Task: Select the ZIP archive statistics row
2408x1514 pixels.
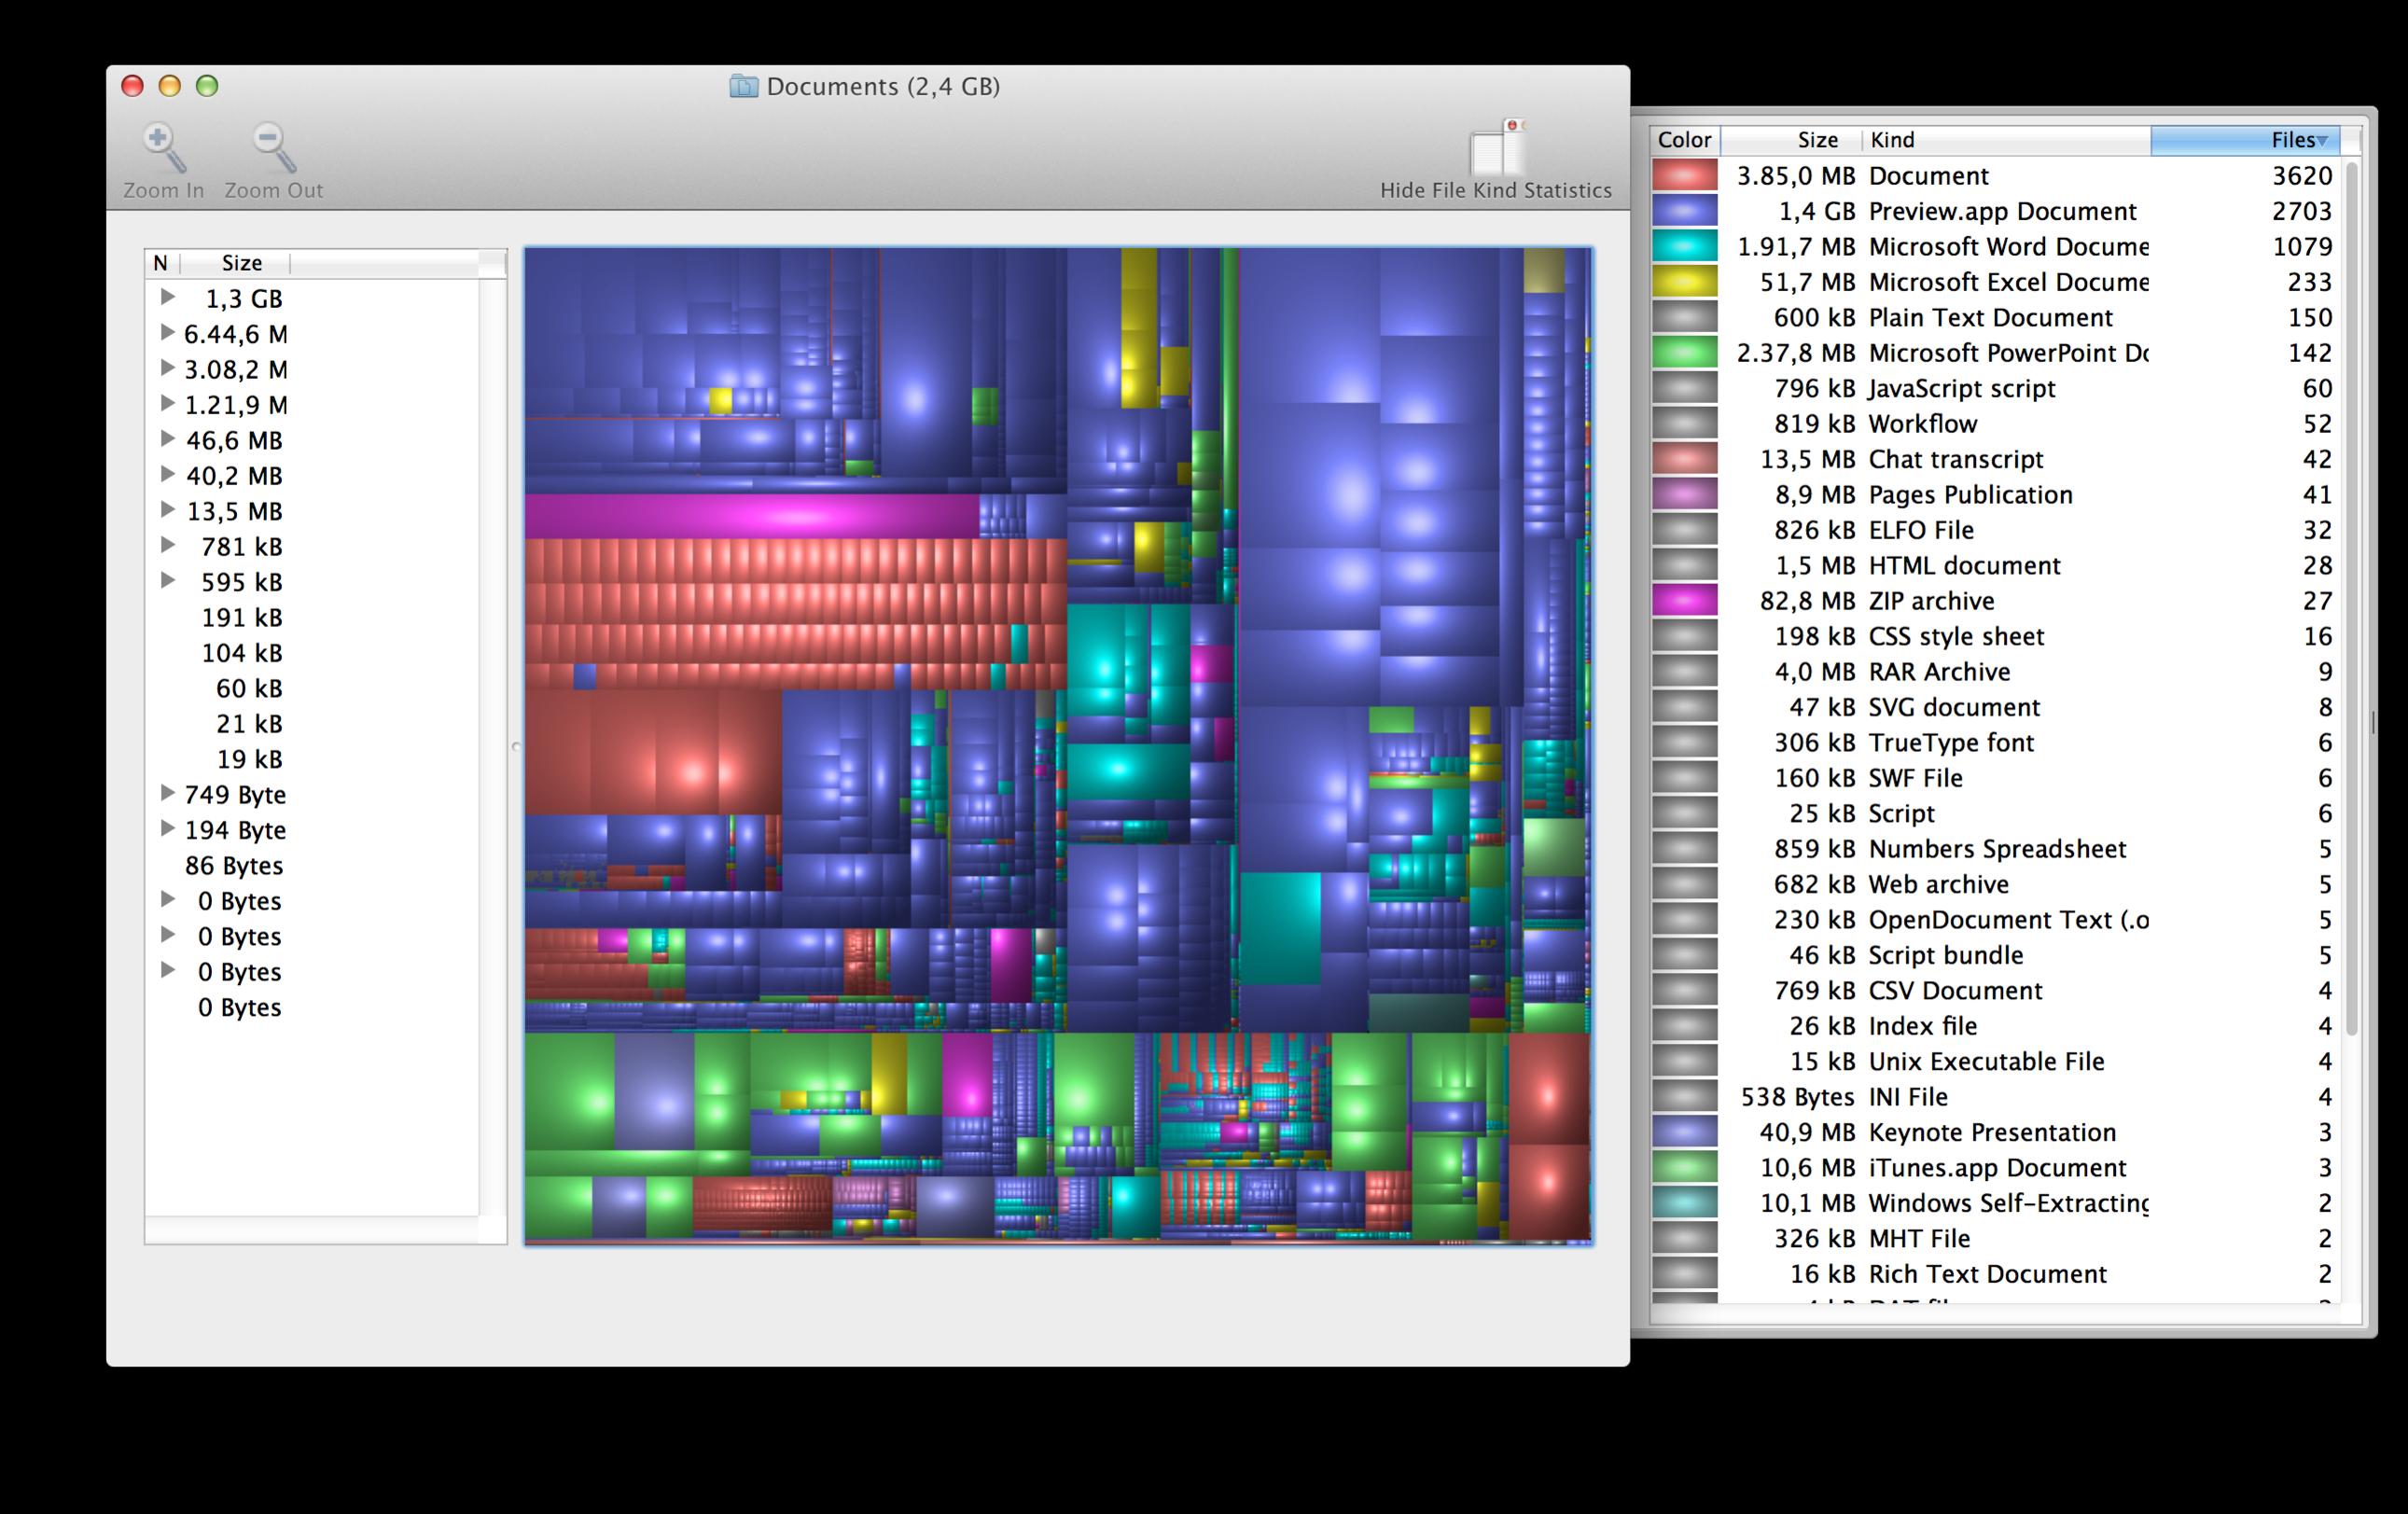Action: click(1931, 601)
